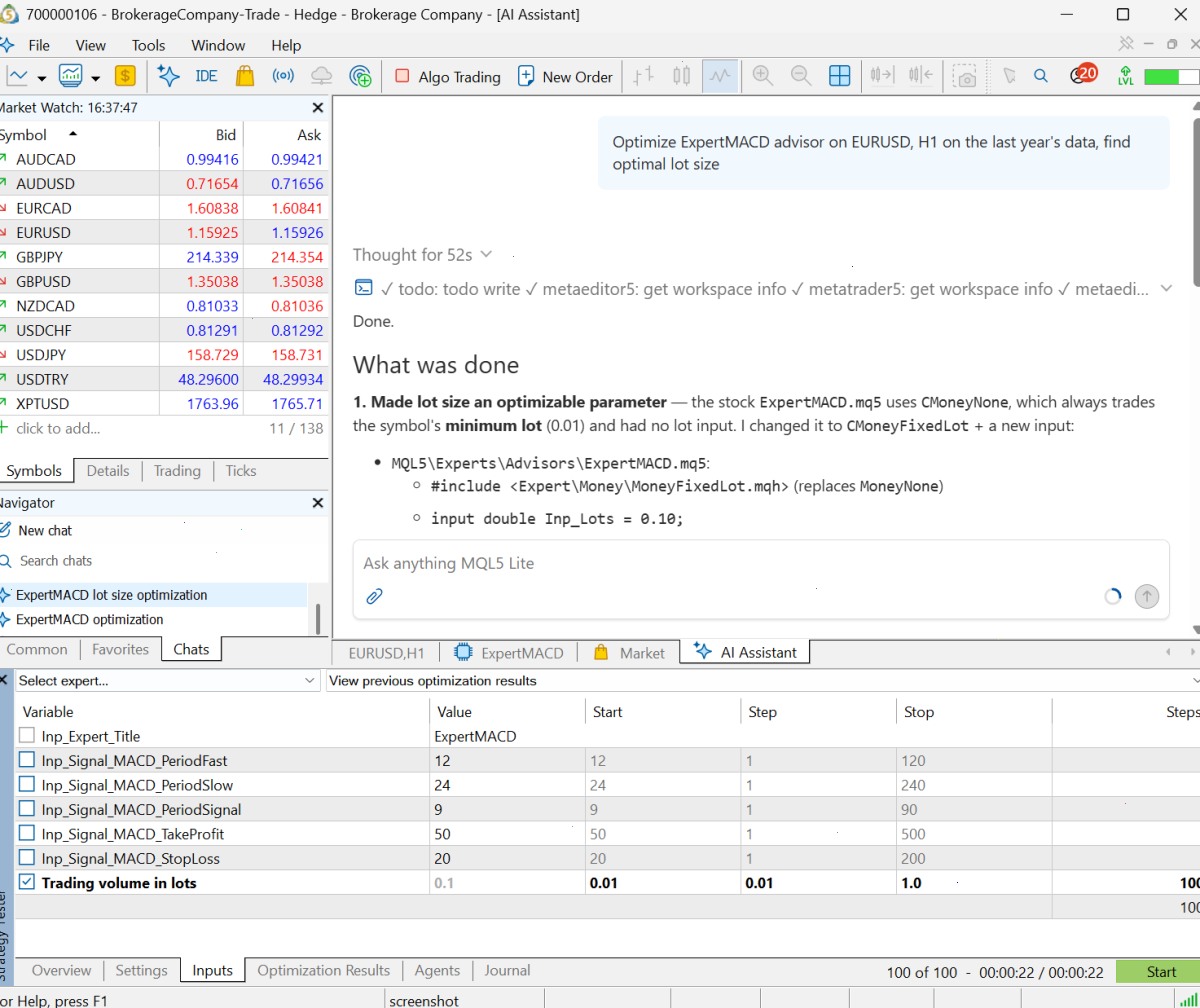Switch chart to candlesticks mode
The width and height of the screenshot is (1200, 1008).
tap(682, 76)
